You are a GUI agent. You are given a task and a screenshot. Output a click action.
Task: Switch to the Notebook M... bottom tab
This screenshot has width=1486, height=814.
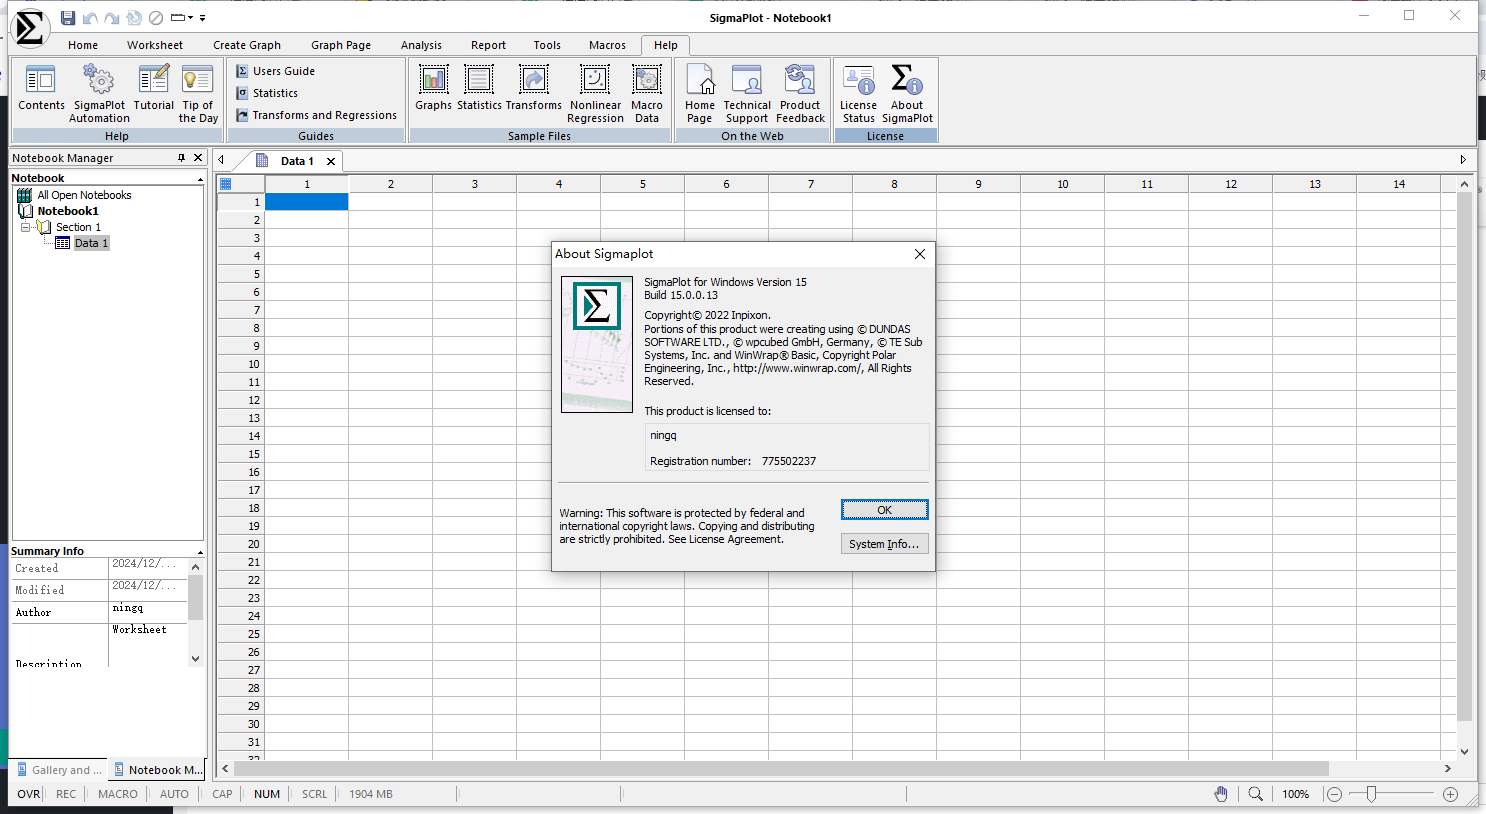[x=158, y=770]
